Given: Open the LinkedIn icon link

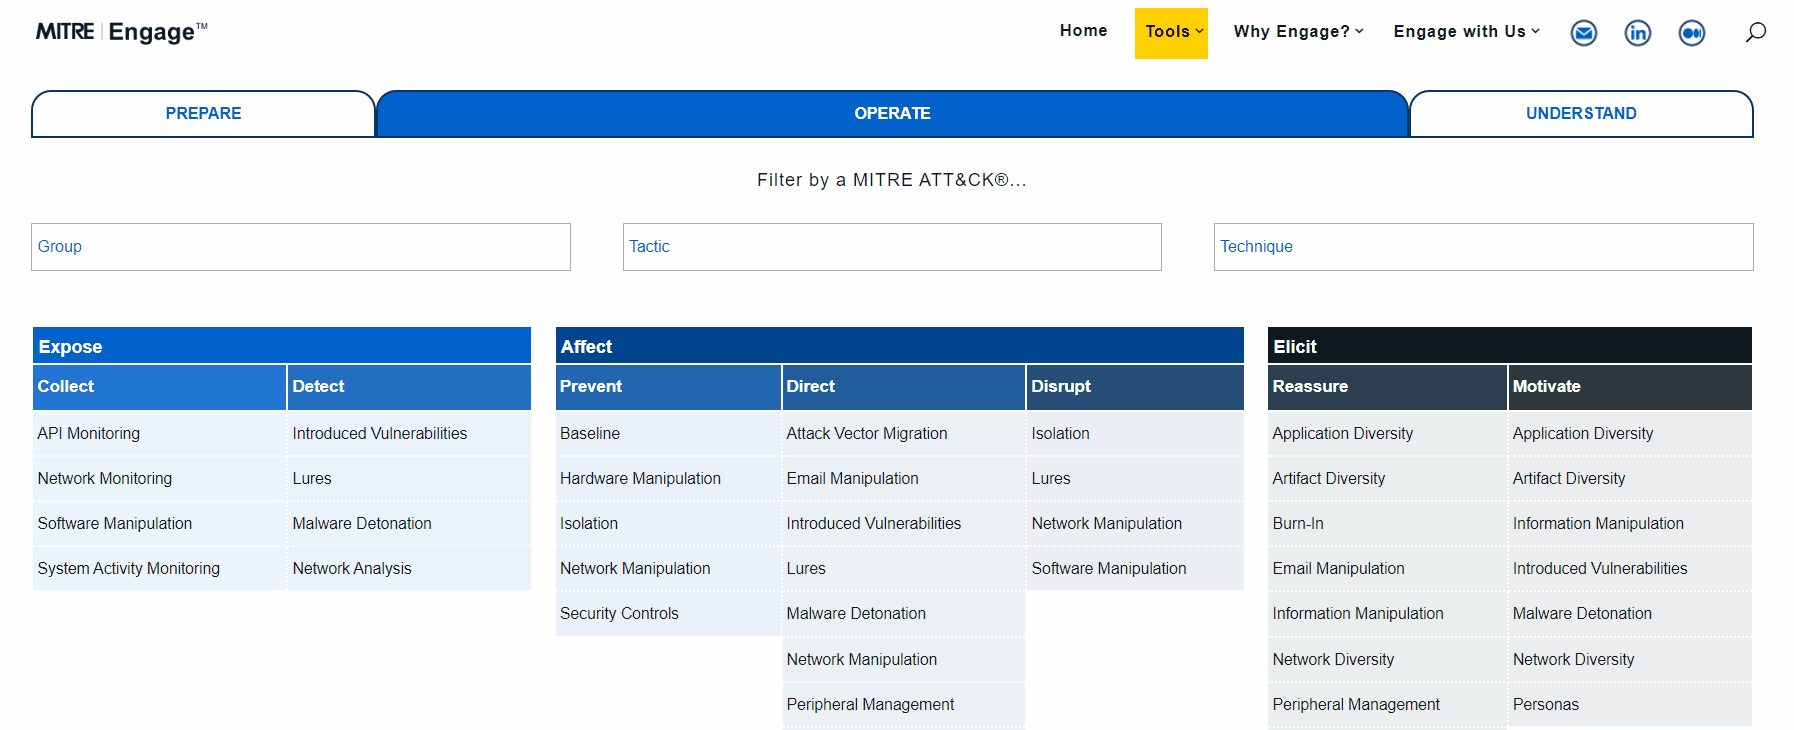Looking at the screenshot, I should 1638,33.
